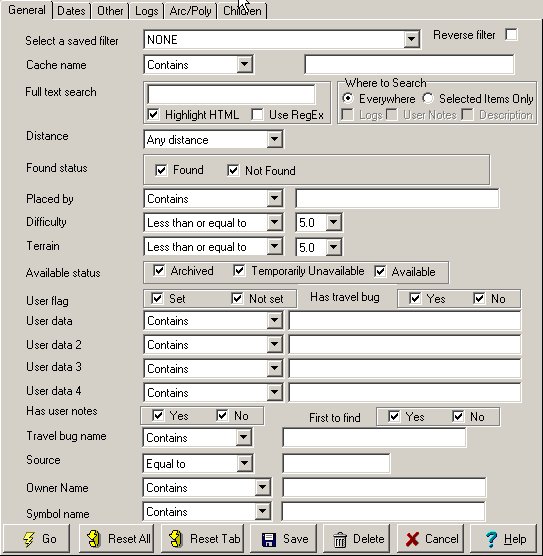Uncheck the Found status checkbox
Screen dimensions: 543x556
(x=161, y=170)
